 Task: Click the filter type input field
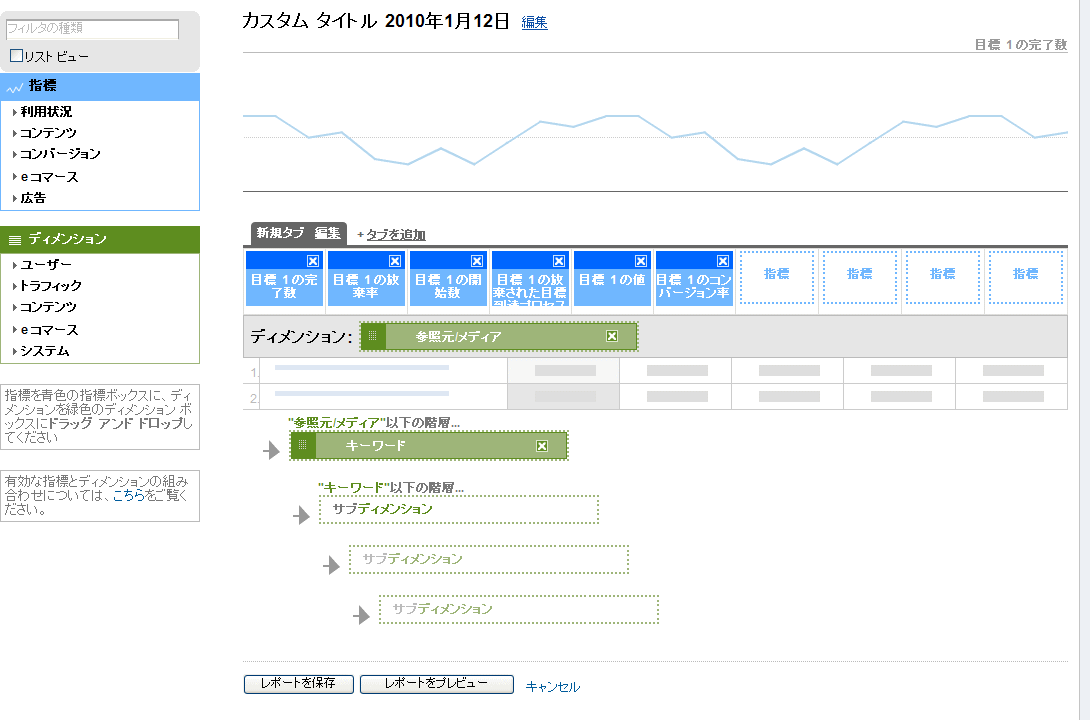[x=92, y=29]
